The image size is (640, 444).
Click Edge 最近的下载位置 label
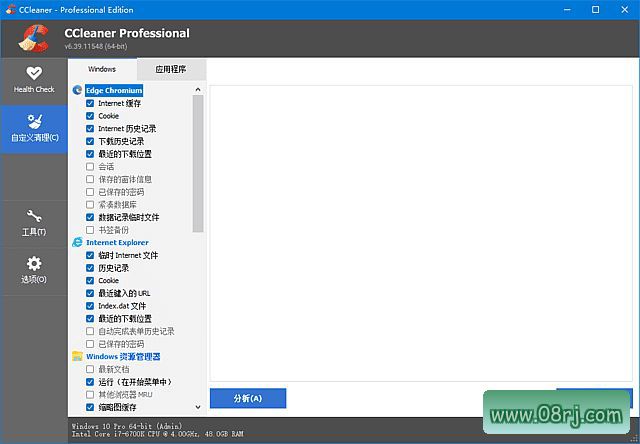[125, 154]
